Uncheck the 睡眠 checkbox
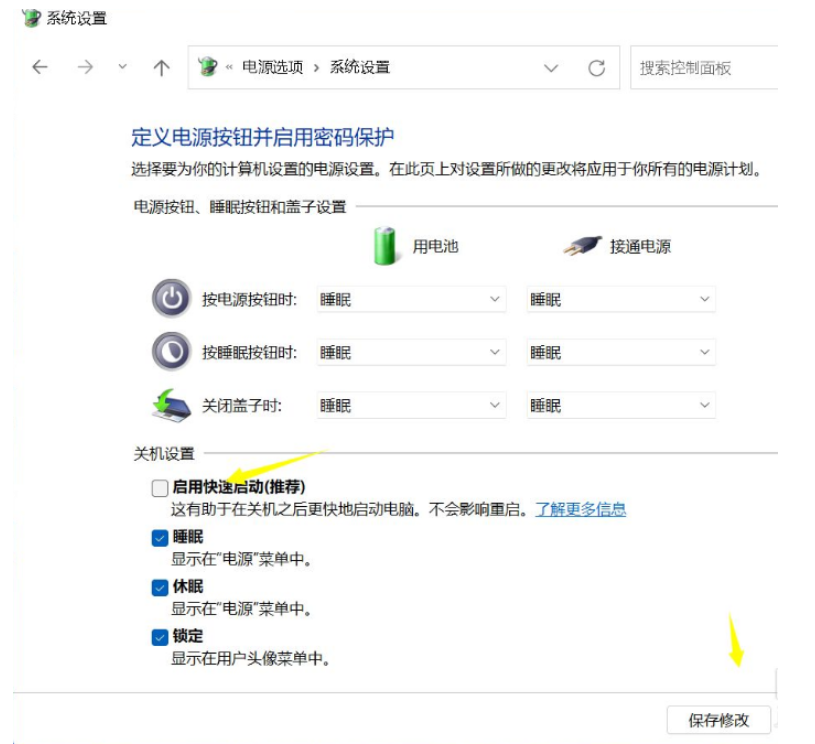 (160, 538)
